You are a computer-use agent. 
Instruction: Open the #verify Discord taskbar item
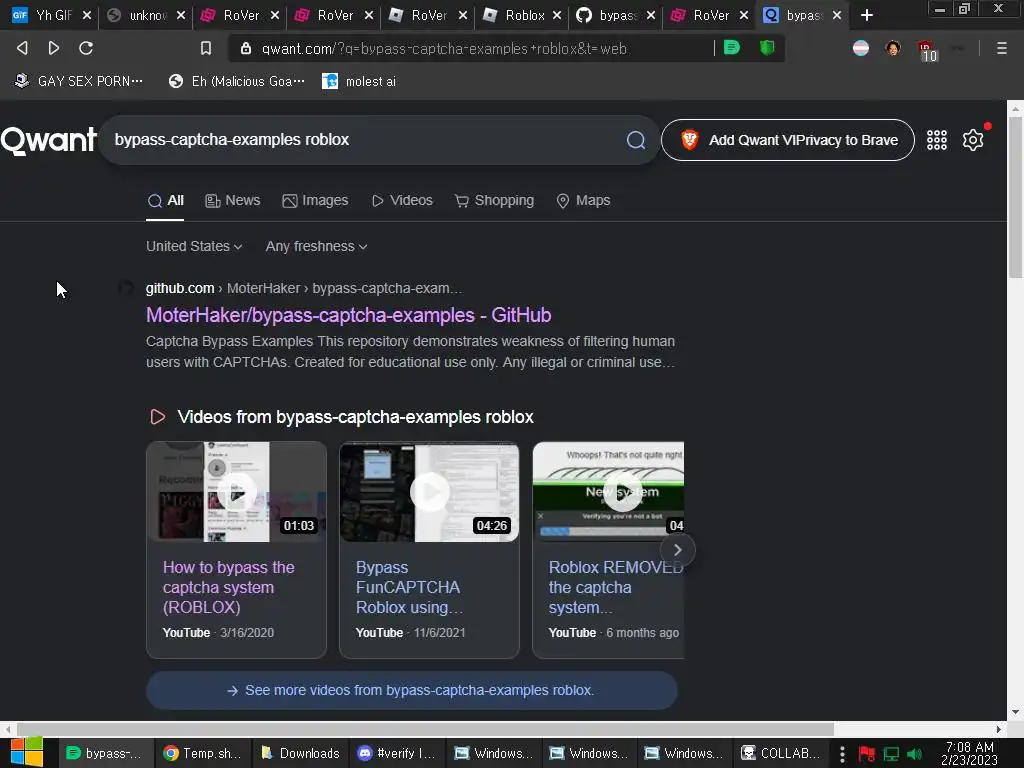(x=397, y=754)
